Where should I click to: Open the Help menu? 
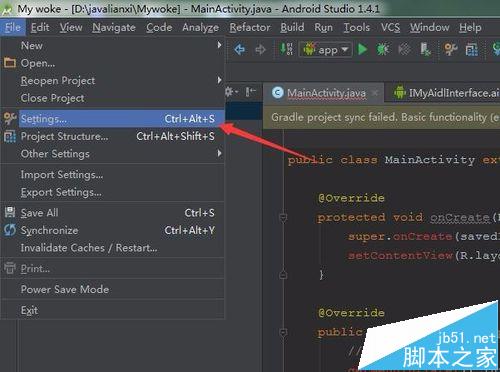click(x=470, y=27)
